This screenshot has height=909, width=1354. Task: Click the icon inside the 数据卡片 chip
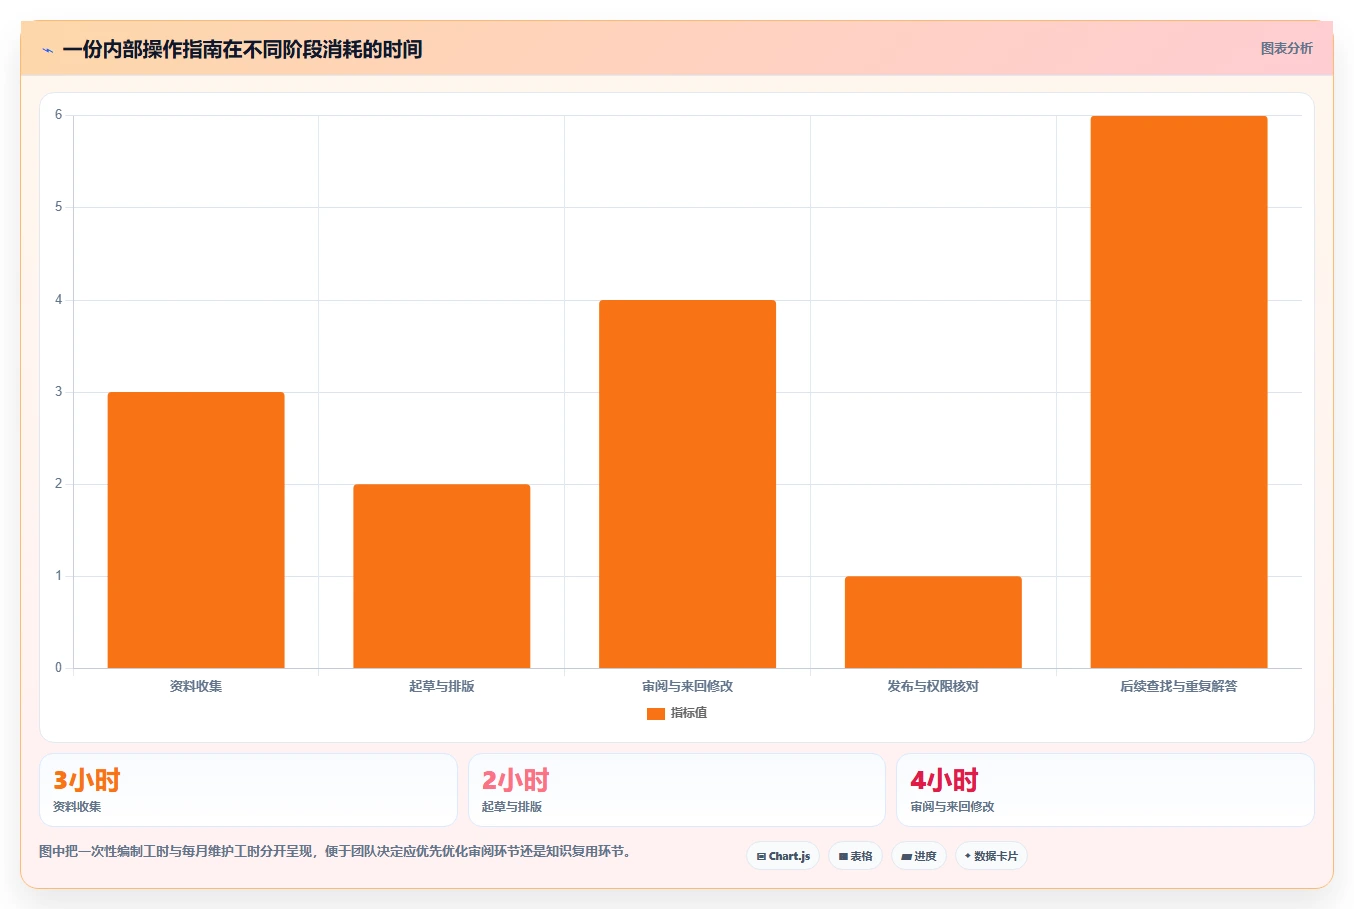(968, 856)
